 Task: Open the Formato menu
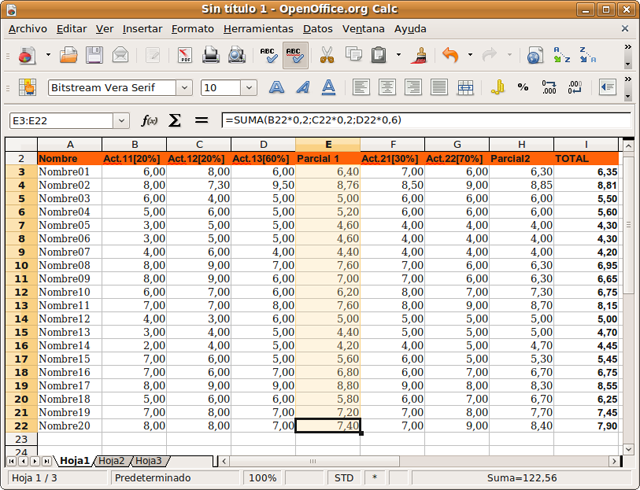(x=192, y=29)
